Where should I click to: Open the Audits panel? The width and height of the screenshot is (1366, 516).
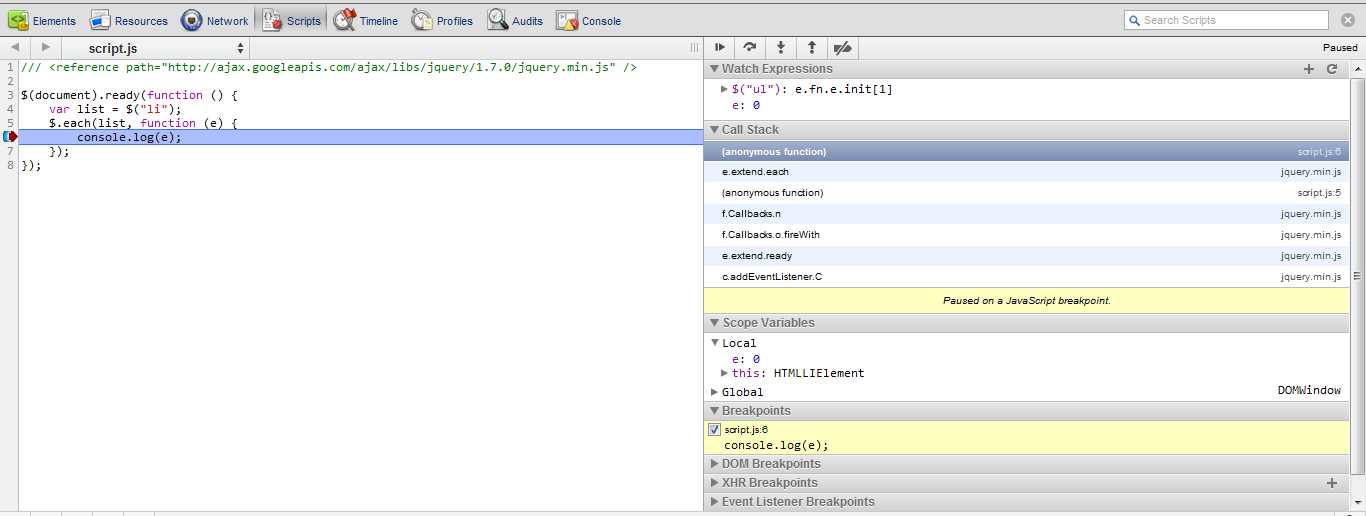click(516, 20)
